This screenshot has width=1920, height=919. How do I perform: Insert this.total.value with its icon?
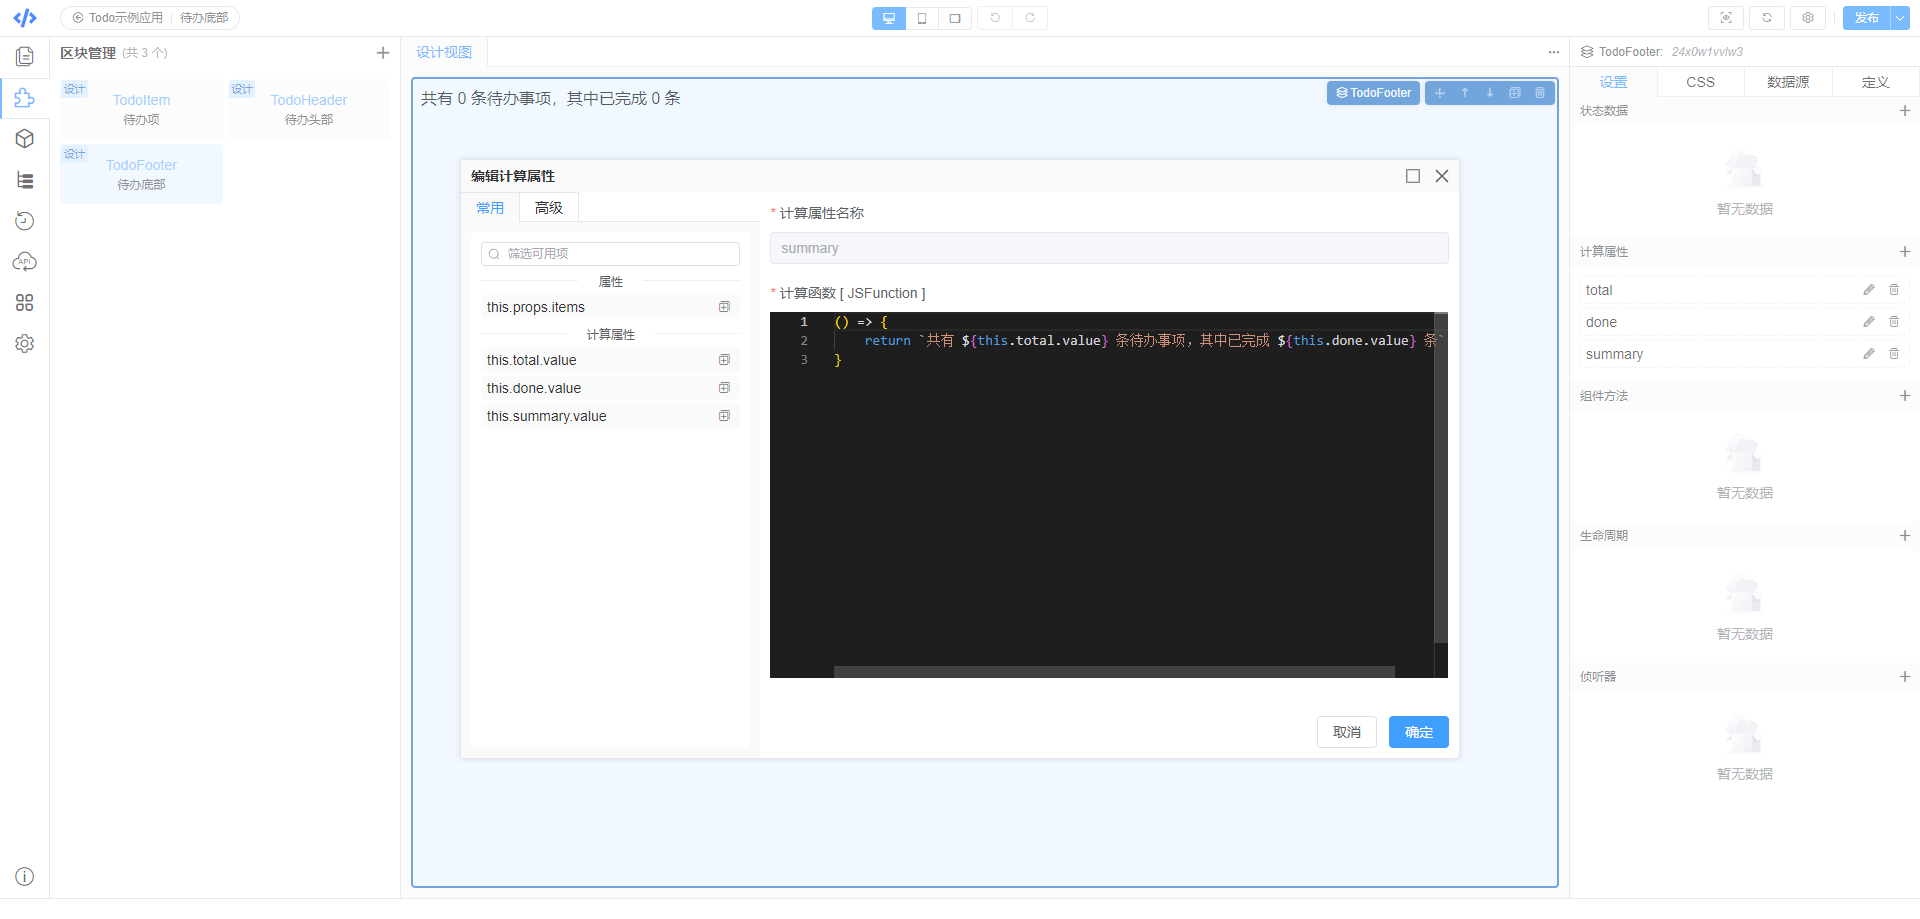tap(725, 360)
